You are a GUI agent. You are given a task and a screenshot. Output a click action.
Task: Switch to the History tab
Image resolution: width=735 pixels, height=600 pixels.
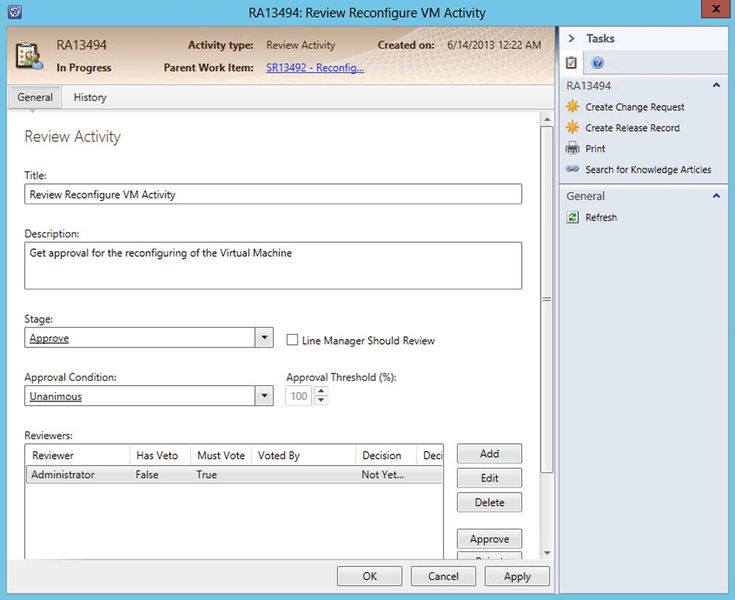[90, 98]
